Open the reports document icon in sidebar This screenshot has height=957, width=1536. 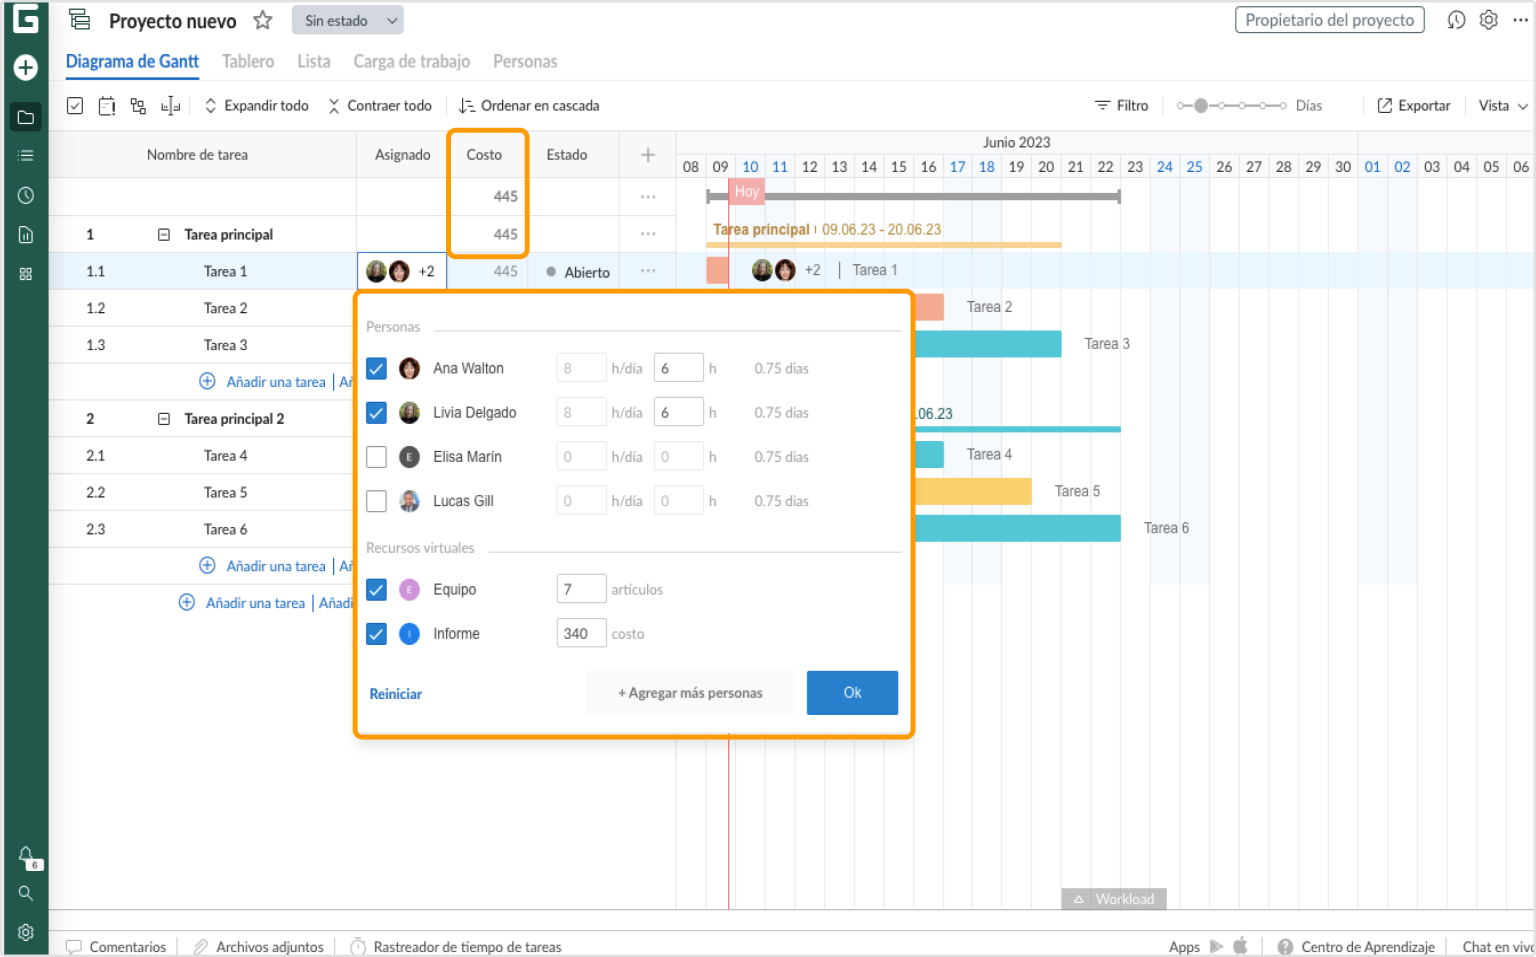pos(26,235)
